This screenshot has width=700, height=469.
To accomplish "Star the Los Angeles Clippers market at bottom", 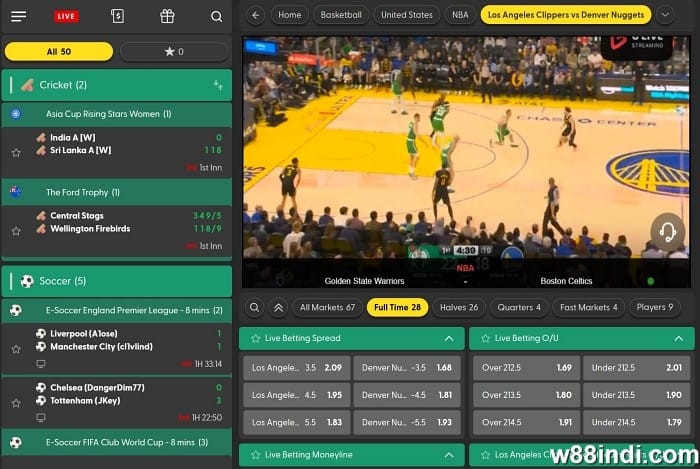I will [x=485, y=455].
